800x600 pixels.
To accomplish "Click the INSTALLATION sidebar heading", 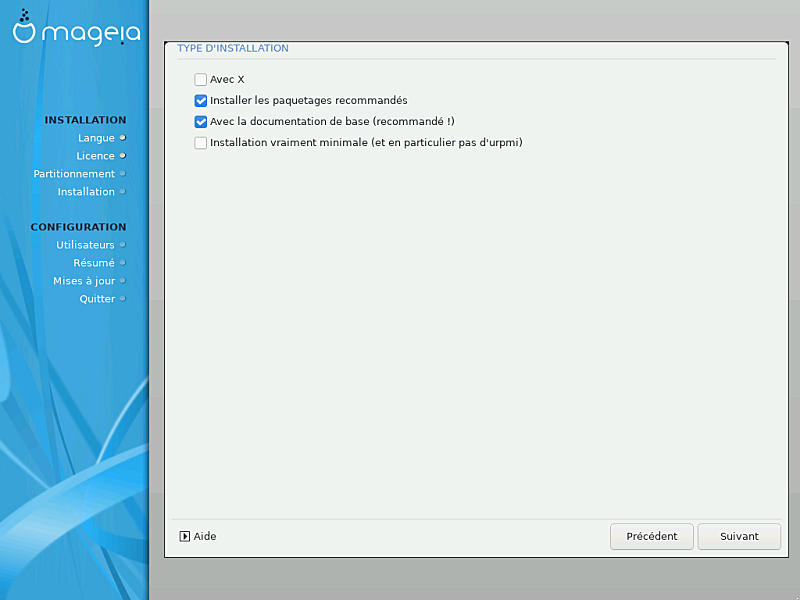I will click(x=85, y=120).
